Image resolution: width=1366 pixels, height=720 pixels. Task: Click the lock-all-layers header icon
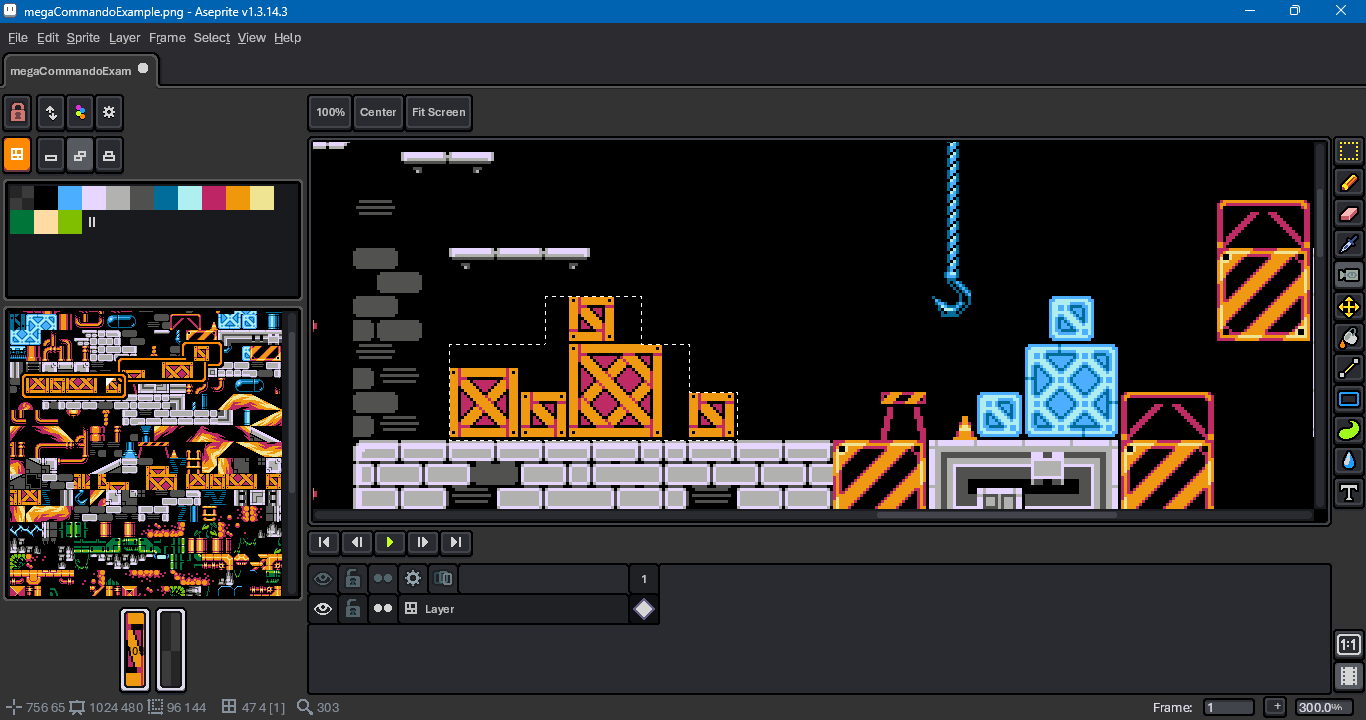[352, 578]
